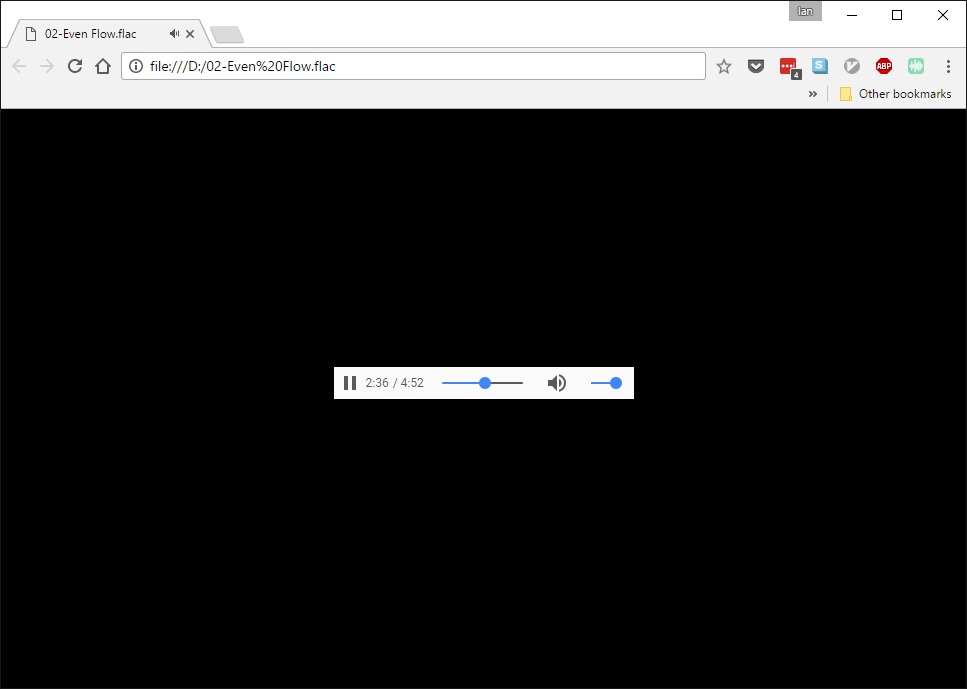This screenshot has height=689, width=967.
Task: Open the Adblock Plus extension
Action: point(884,66)
